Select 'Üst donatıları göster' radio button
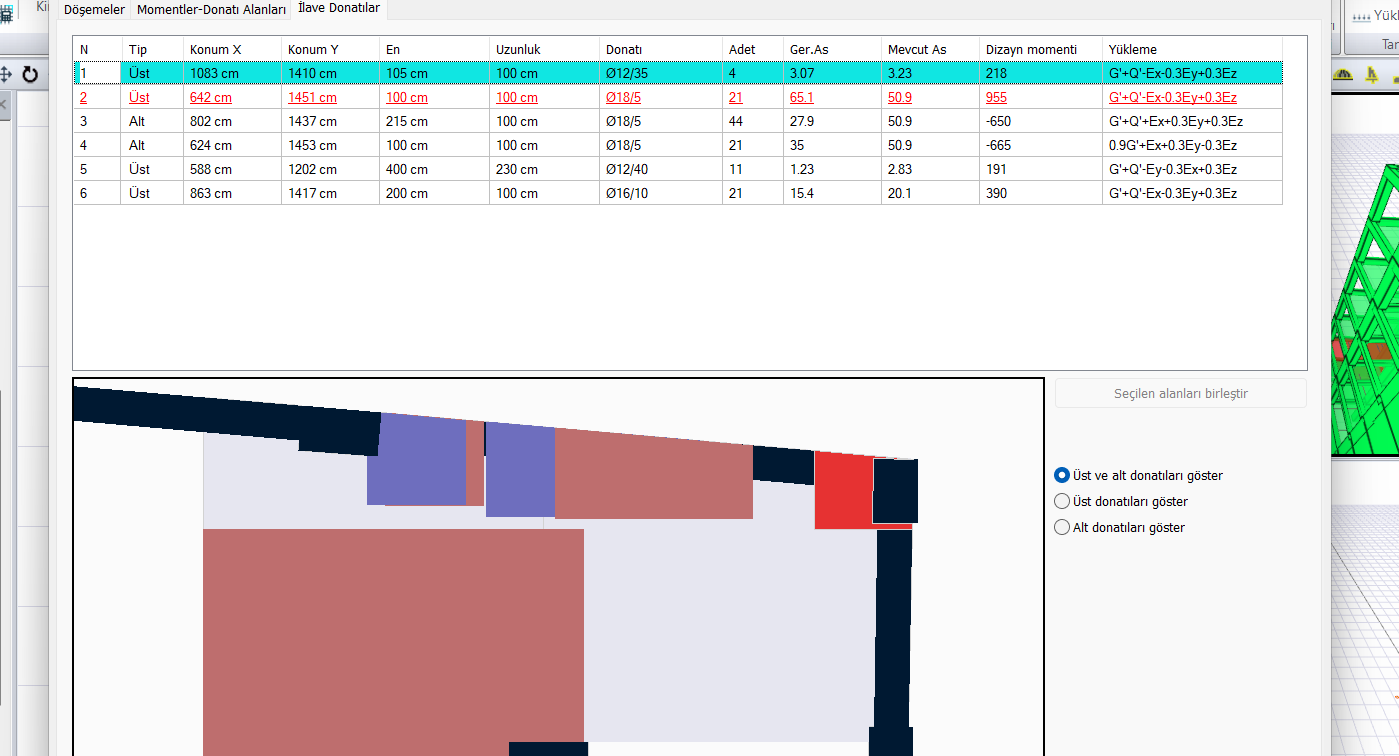Image resolution: width=1399 pixels, height=756 pixels. (1062, 502)
